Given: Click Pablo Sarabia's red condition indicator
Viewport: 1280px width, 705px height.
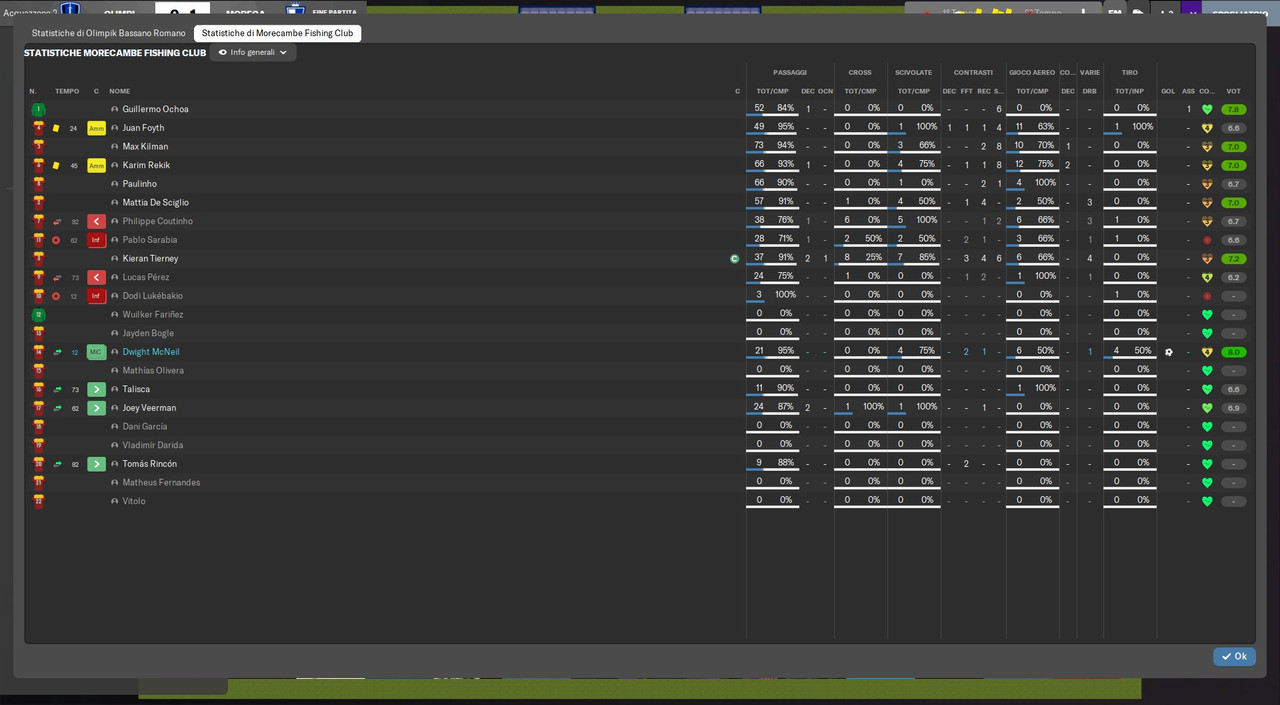Looking at the screenshot, I should pyautogui.click(x=1207, y=240).
